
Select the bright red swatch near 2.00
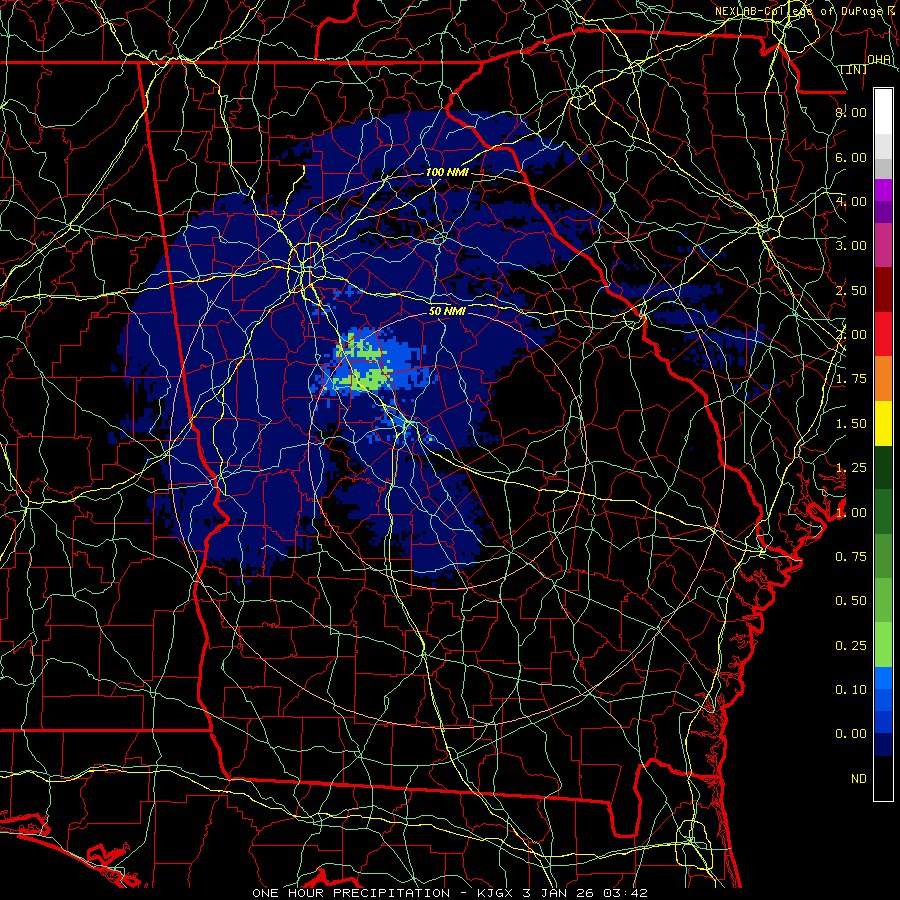click(883, 334)
